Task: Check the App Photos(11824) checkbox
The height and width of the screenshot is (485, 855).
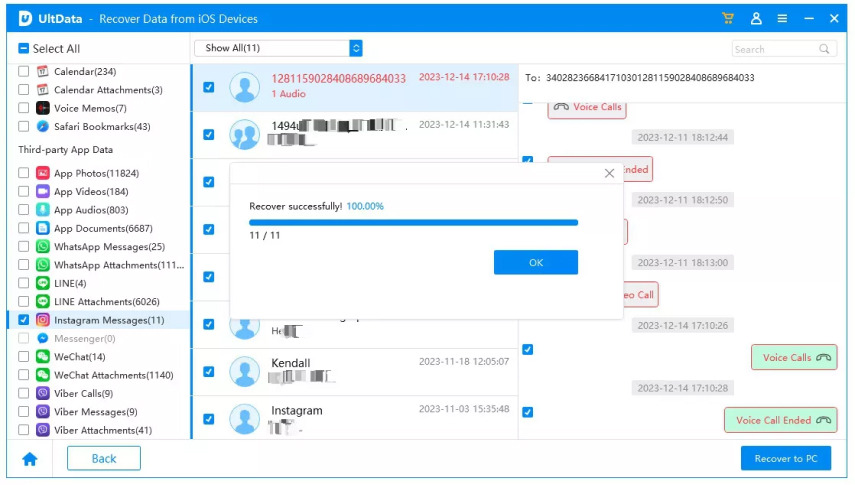Action: (23, 173)
